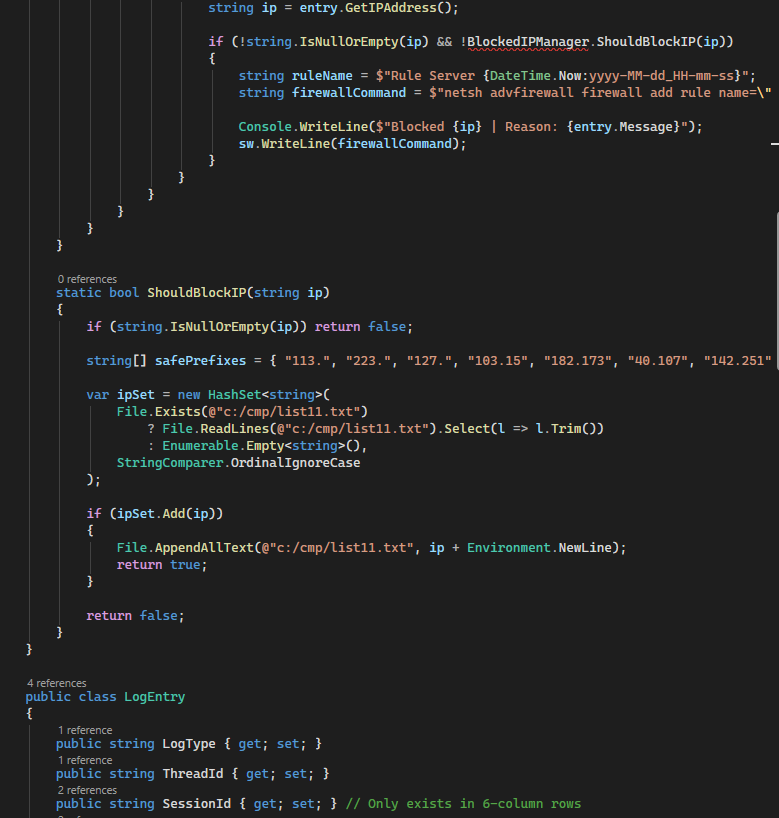Click the 'Rule Server' string text
The height and width of the screenshot is (818, 779).
[433, 76]
